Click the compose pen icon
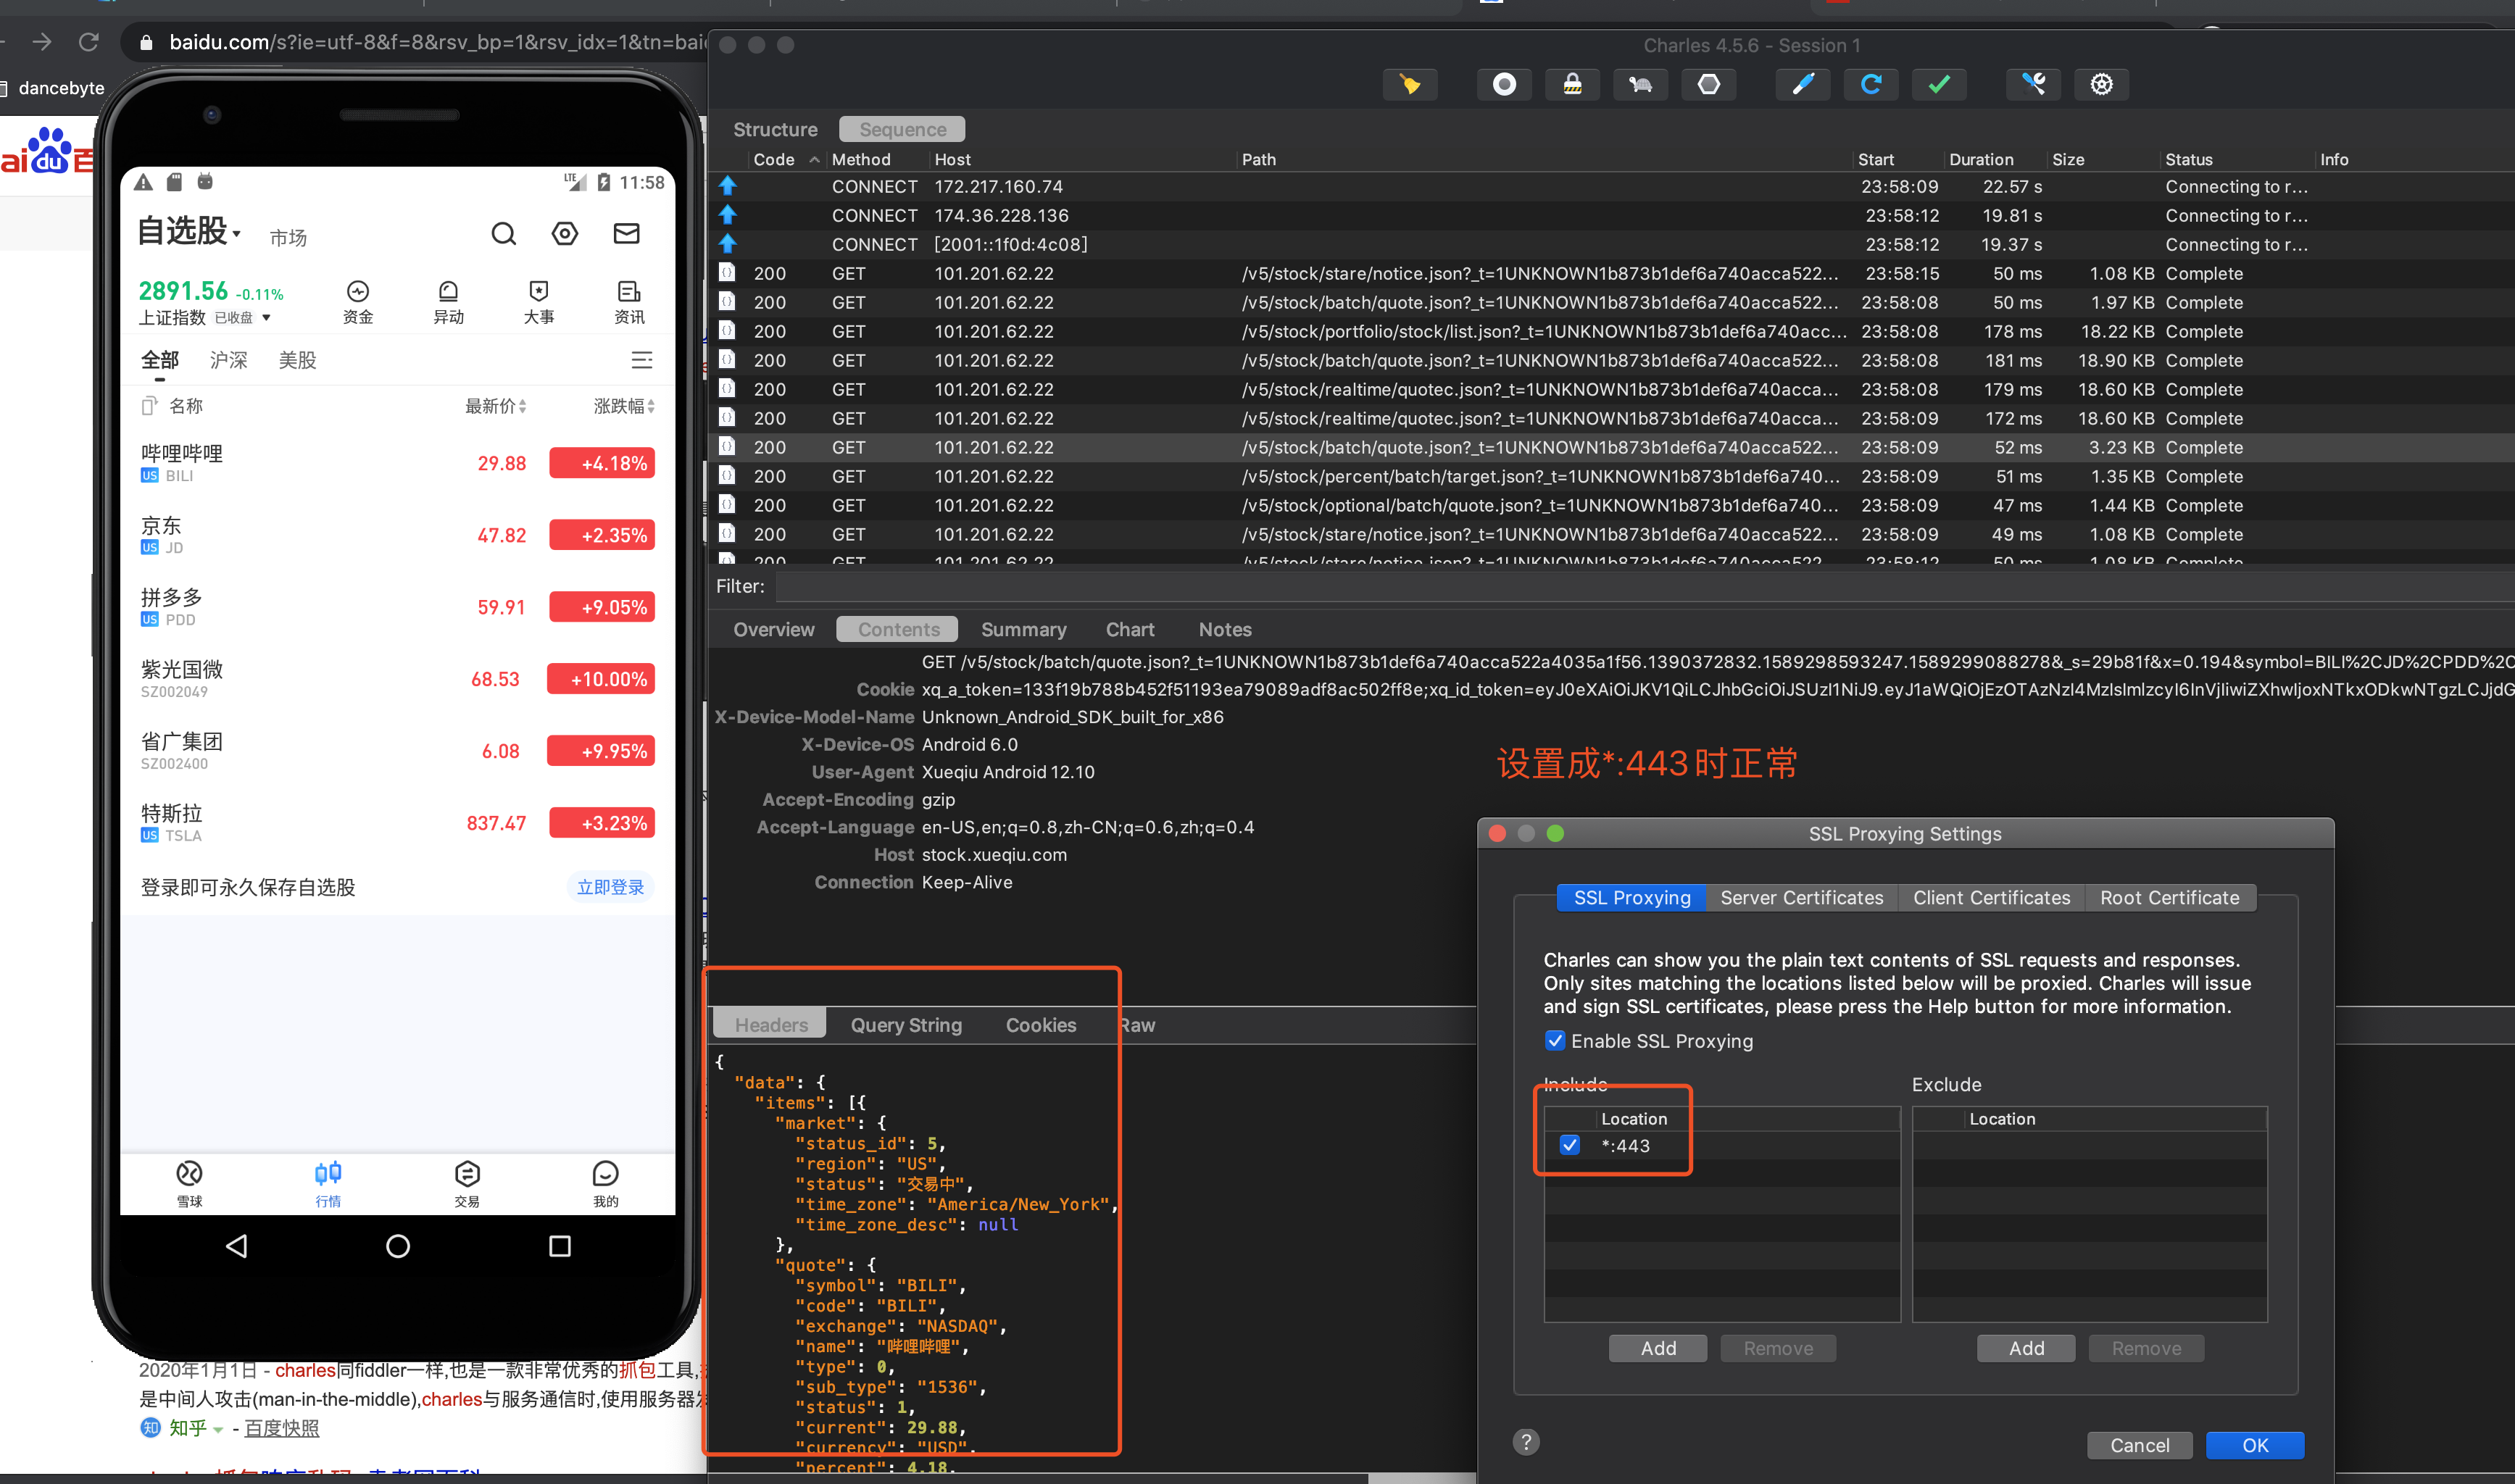This screenshot has width=2515, height=1484. [1802, 85]
